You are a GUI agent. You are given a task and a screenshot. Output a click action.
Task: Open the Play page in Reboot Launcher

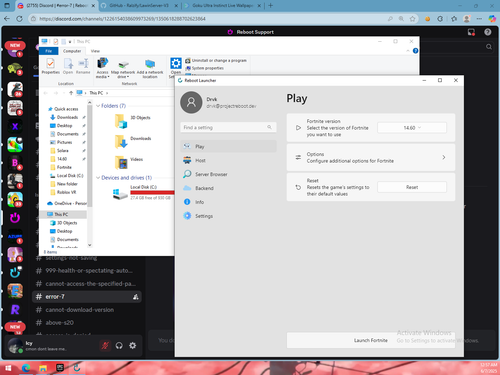(228, 146)
